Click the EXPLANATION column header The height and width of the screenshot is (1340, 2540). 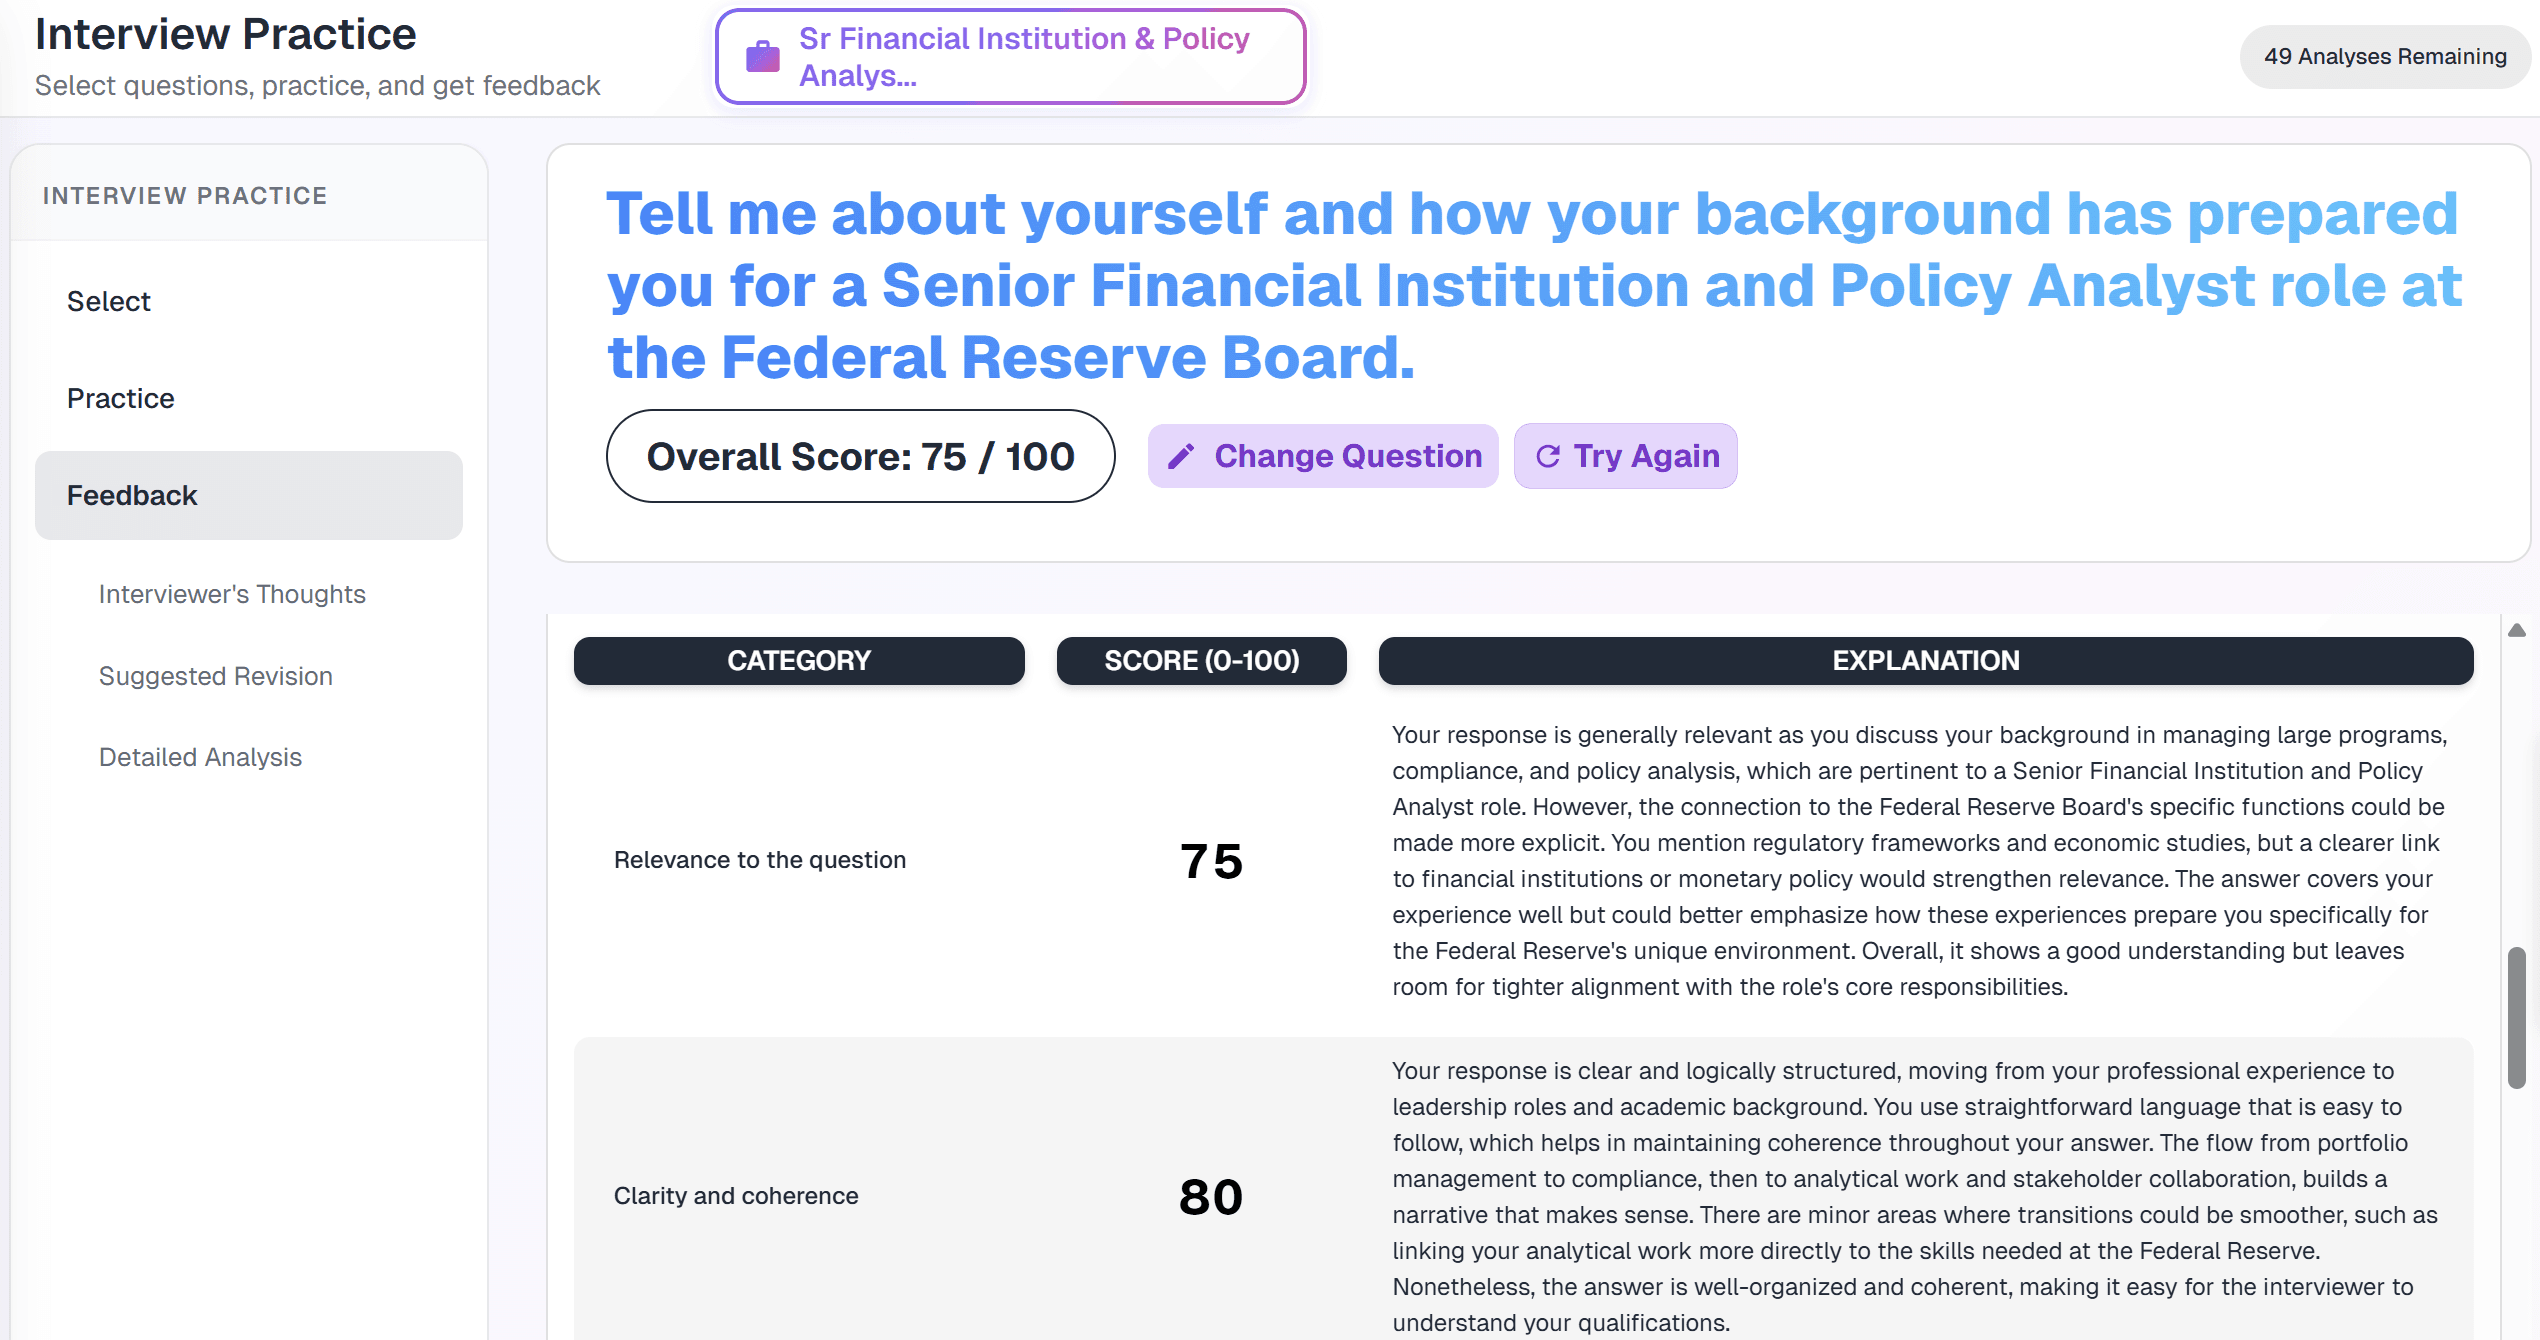[x=1925, y=661]
